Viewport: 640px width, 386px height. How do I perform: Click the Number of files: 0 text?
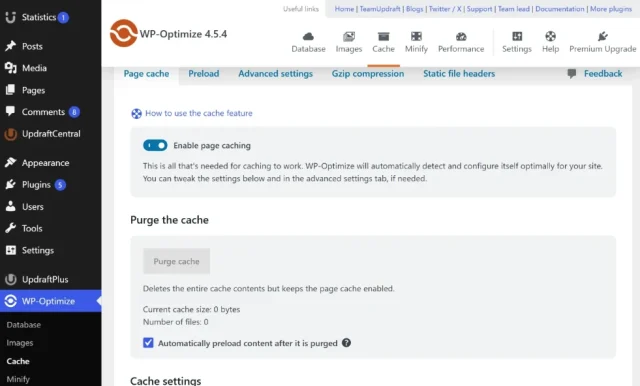click(176, 322)
